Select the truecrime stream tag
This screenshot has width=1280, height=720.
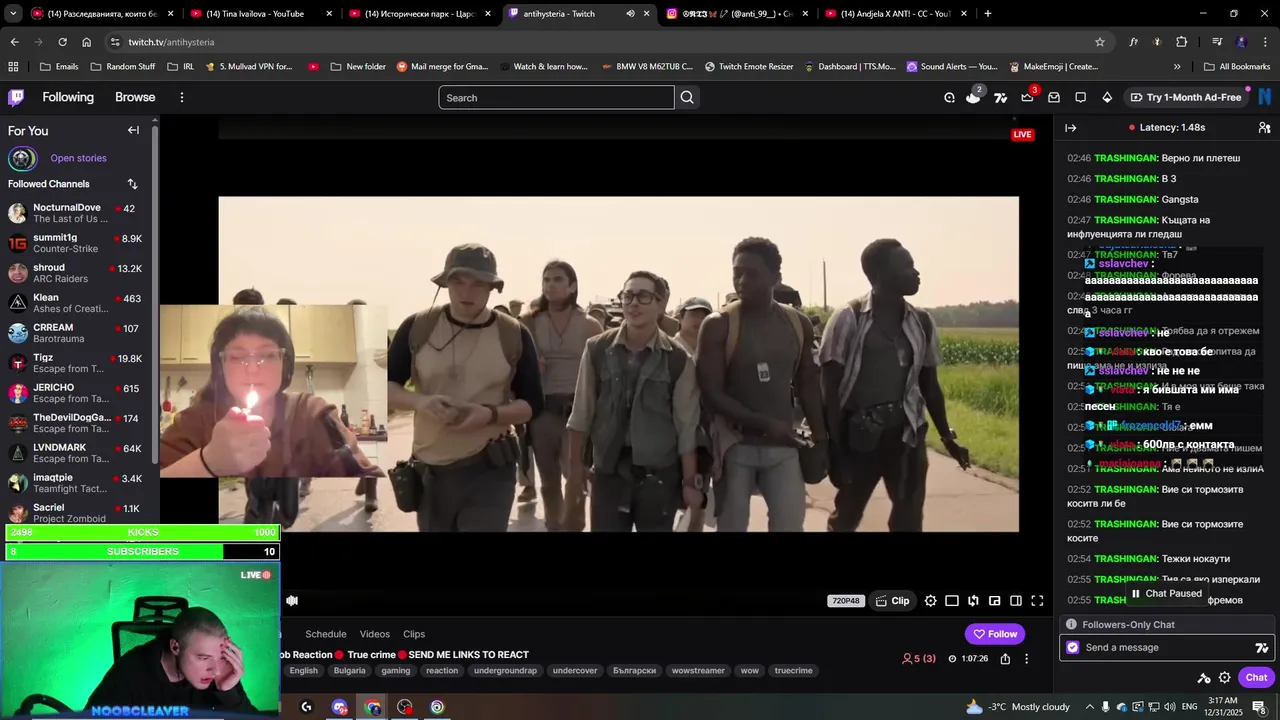click(793, 671)
